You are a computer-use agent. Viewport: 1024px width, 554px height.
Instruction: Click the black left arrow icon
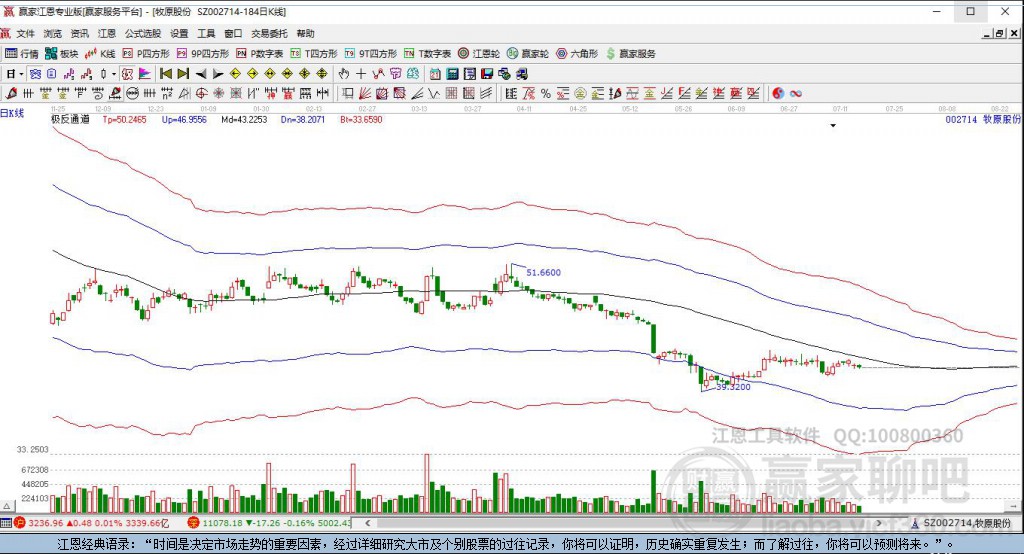click(x=200, y=74)
